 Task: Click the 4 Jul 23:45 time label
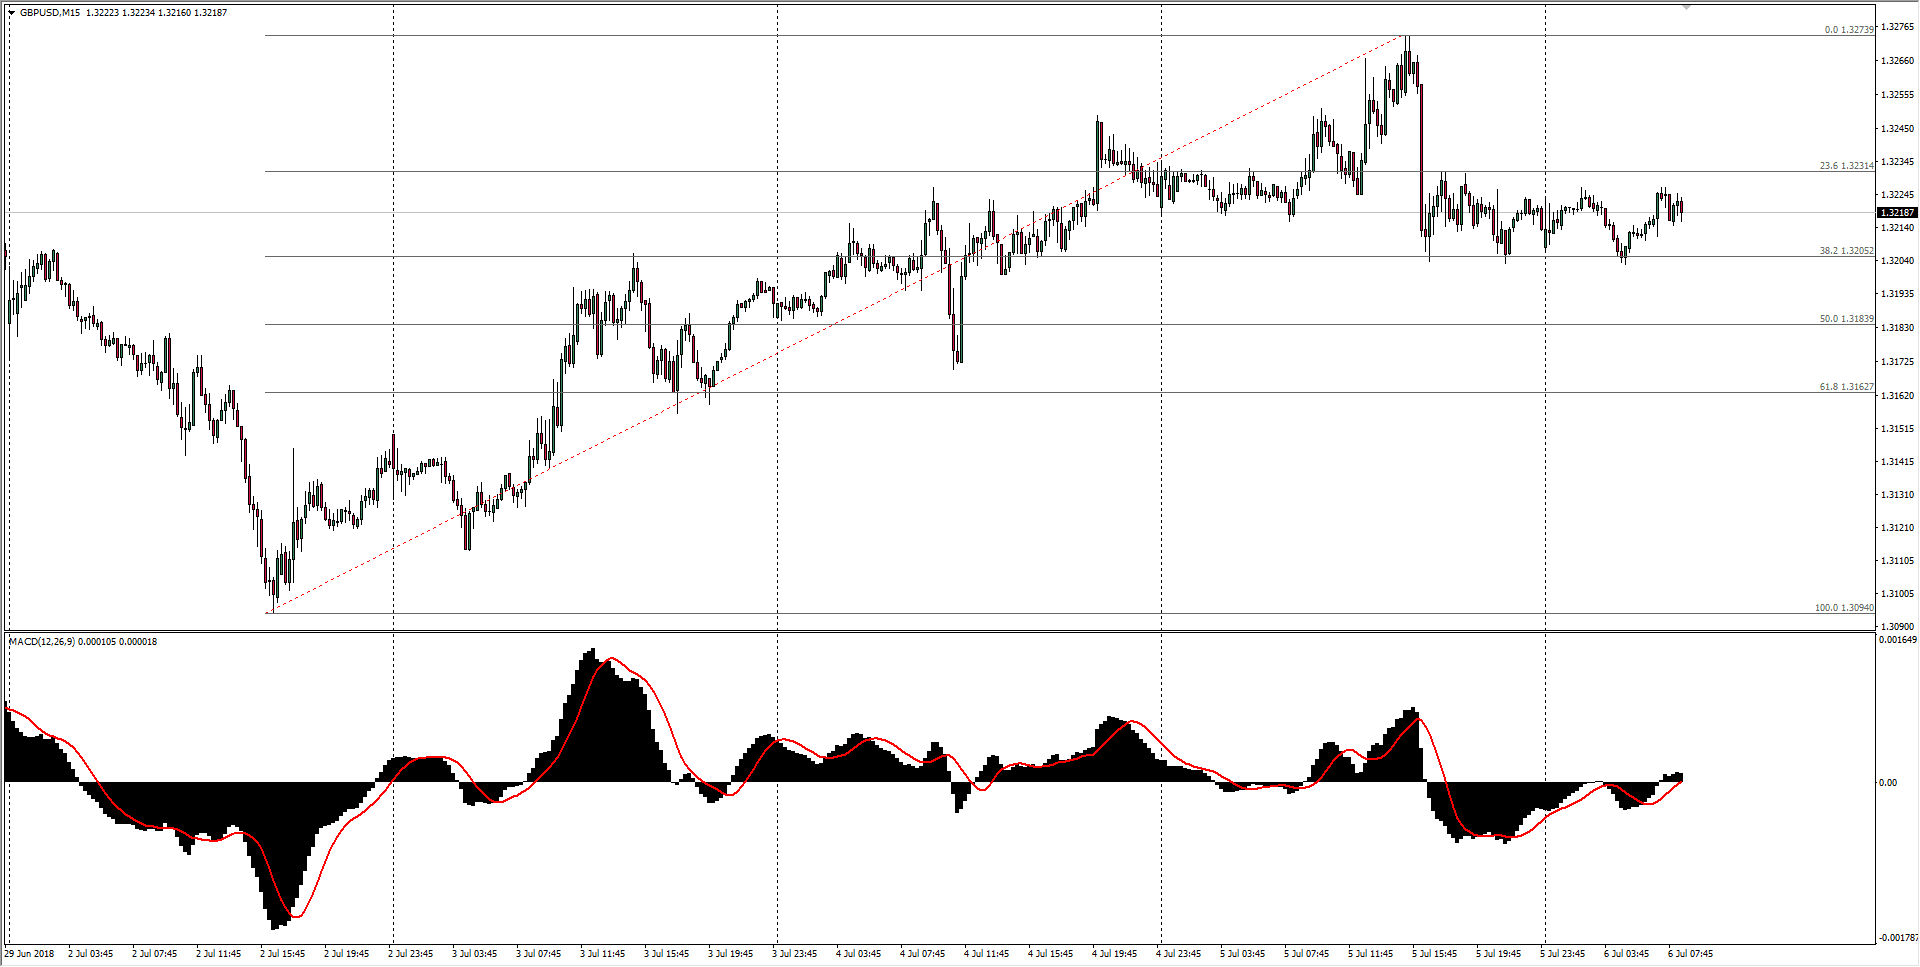pos(1178,954)
